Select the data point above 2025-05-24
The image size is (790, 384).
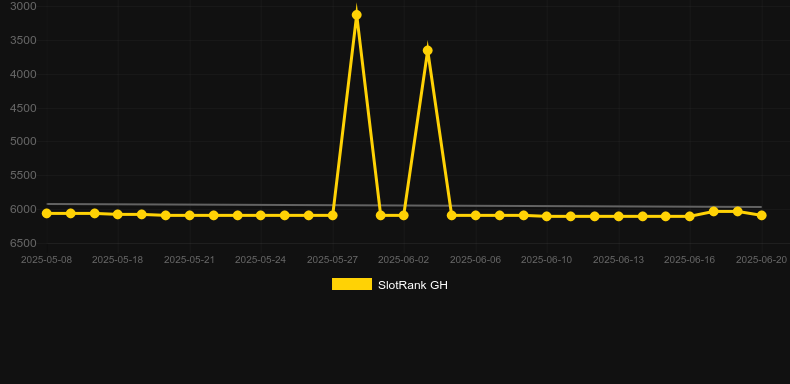coord(260,215)
